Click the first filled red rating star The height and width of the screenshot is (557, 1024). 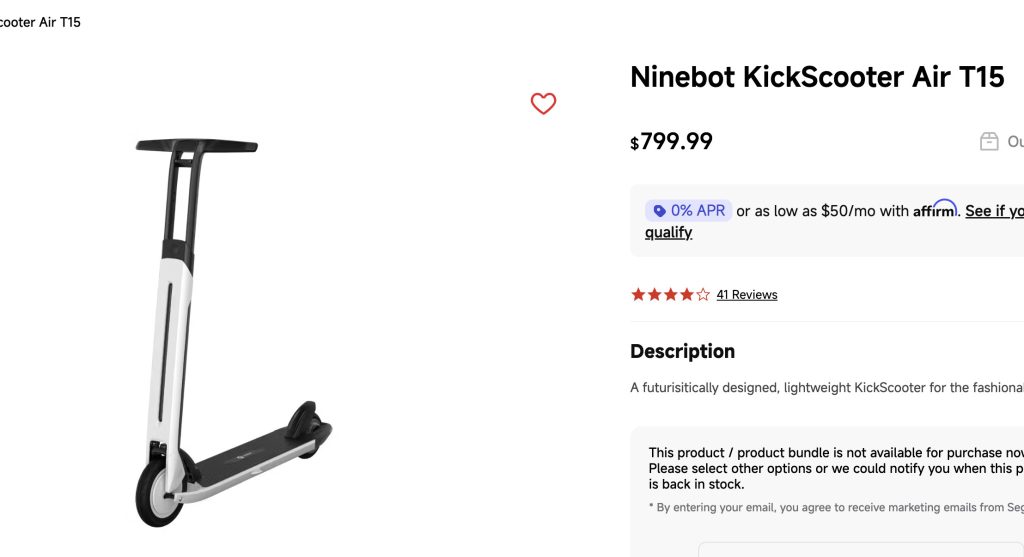[x=638, y=295]
